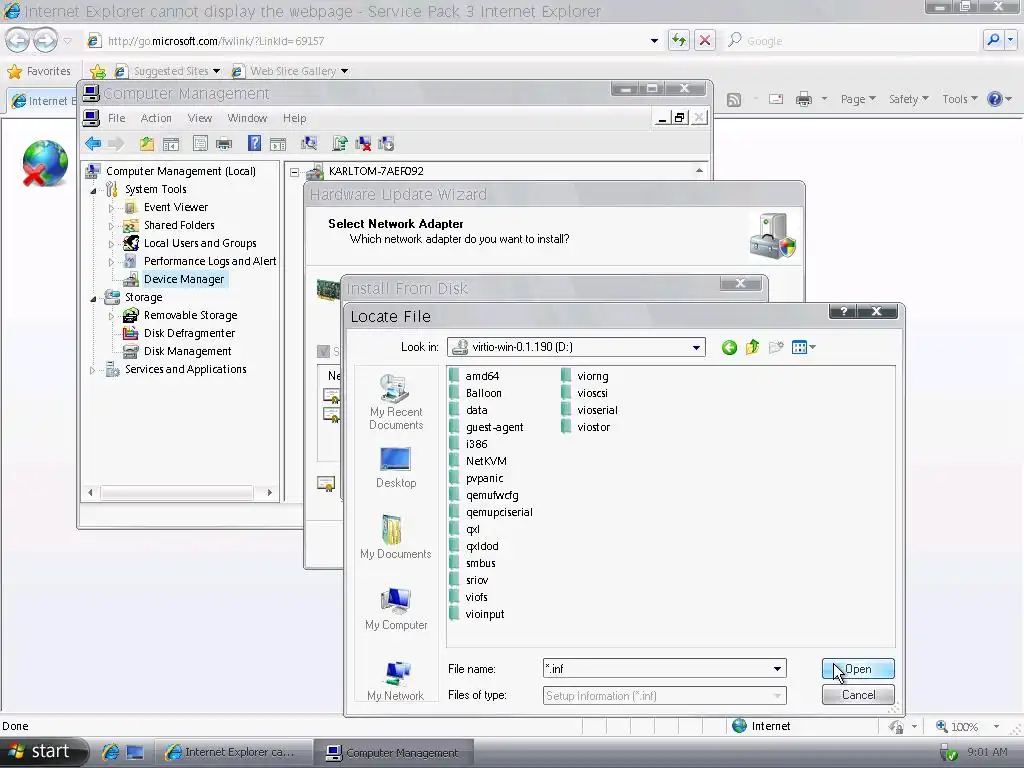
Task: Select Local Users and Groups tree item
Action: 200,244
